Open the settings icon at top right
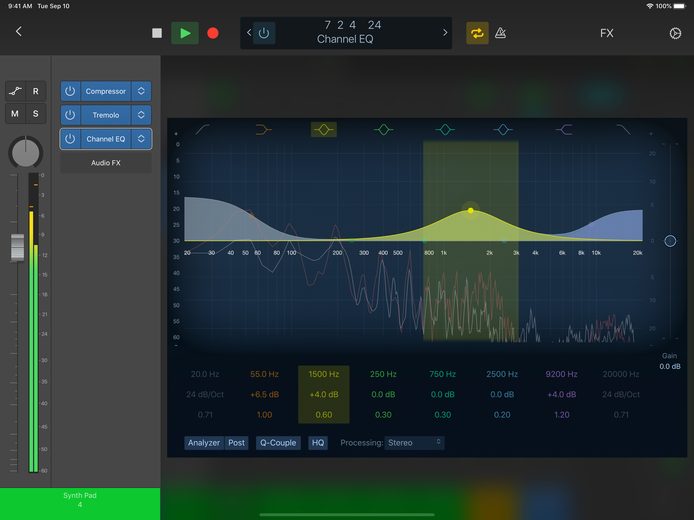The image size is (694, 520). 675,33
